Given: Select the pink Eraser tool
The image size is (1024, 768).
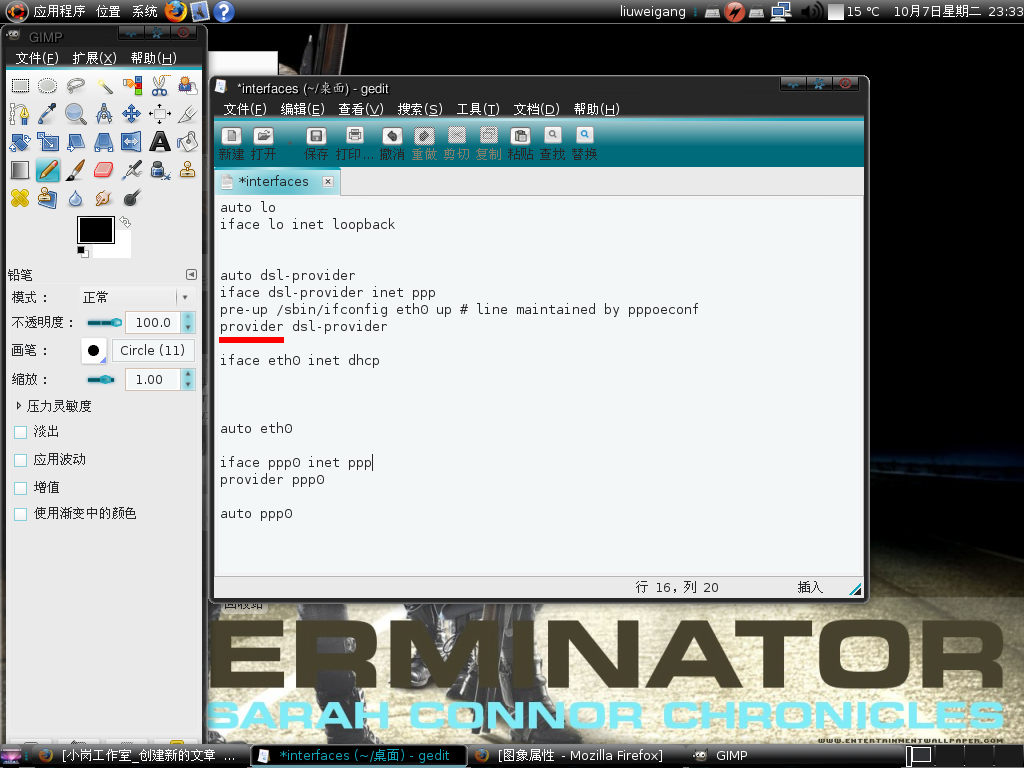Looking at the screenshot, I should (104, 170).
